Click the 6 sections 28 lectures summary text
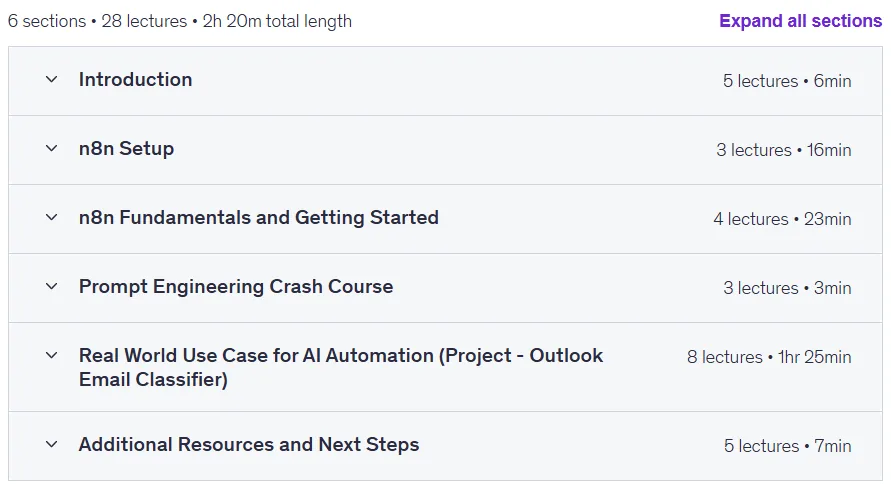 click(180, 22)
